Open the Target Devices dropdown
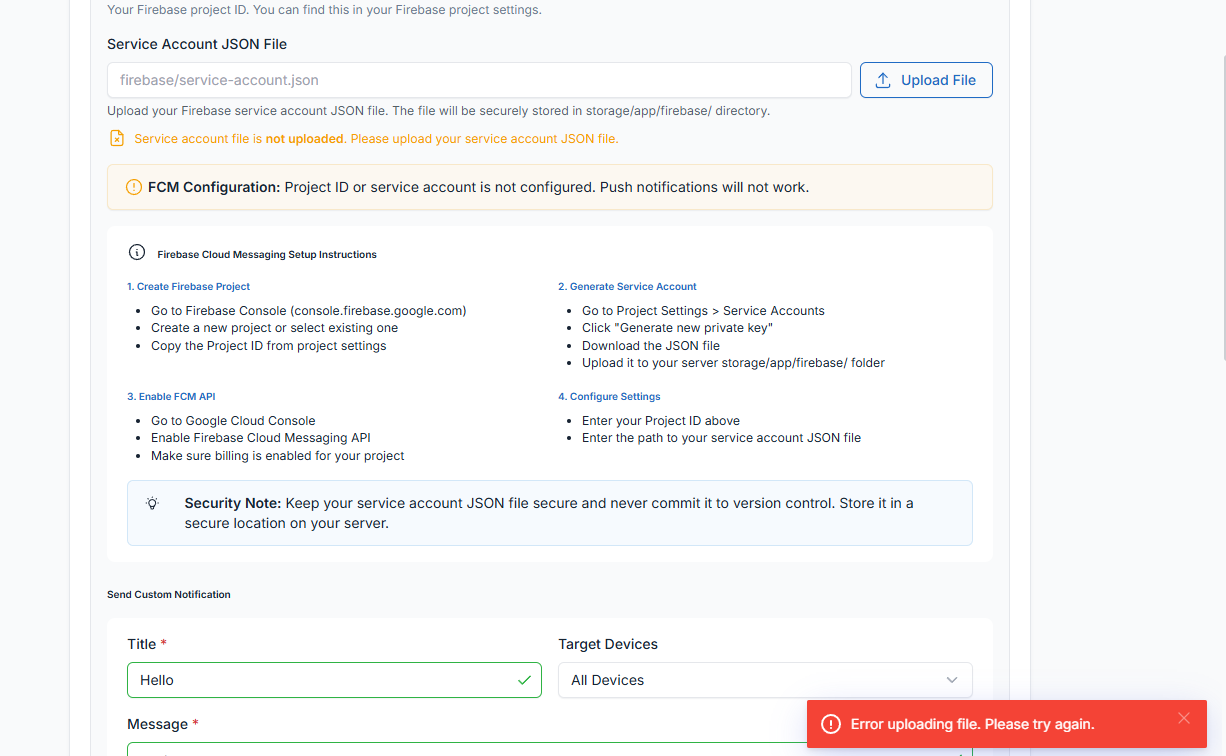1226x756 pixels. (x=765, y=680)
